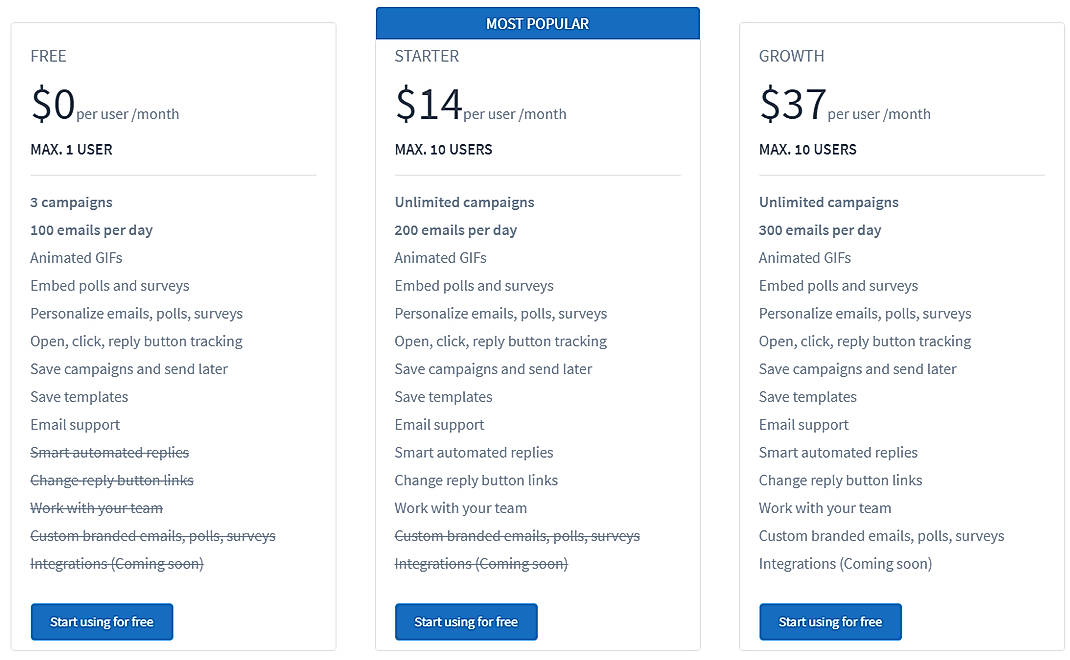Click Work with your team in the Starter plan

coord(461,508)
